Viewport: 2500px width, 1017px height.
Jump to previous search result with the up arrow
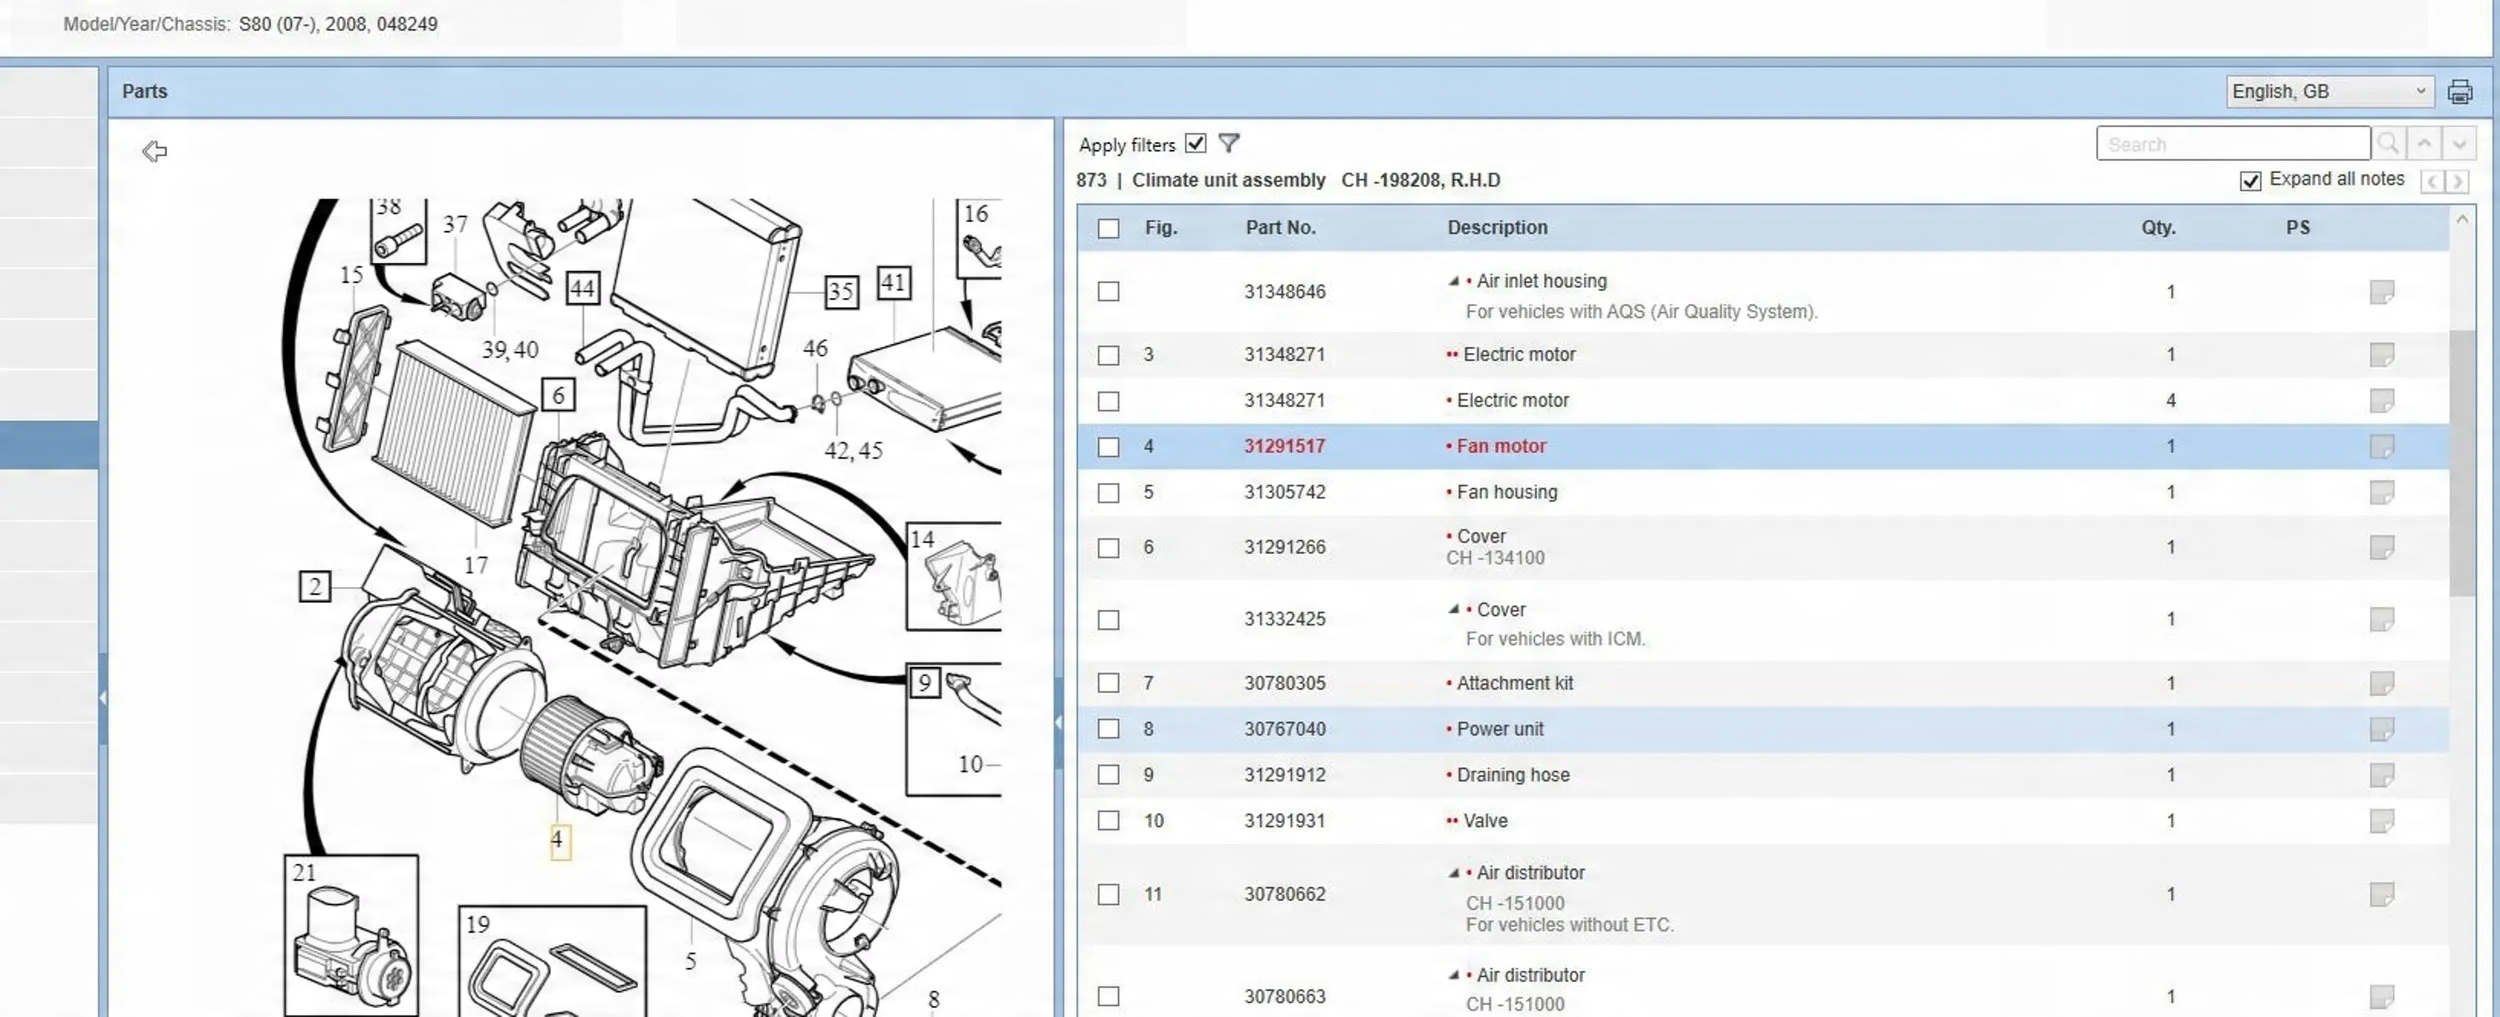pos(2424,144)
